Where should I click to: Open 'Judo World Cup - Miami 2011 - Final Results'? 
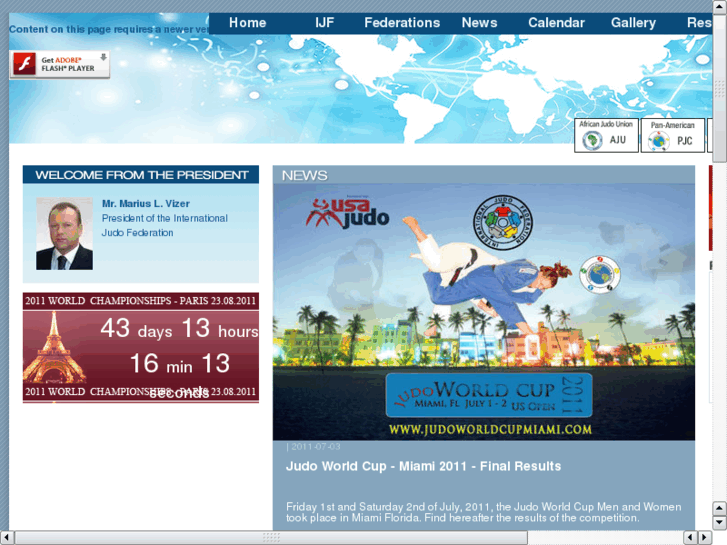click(x=423, y=466)
